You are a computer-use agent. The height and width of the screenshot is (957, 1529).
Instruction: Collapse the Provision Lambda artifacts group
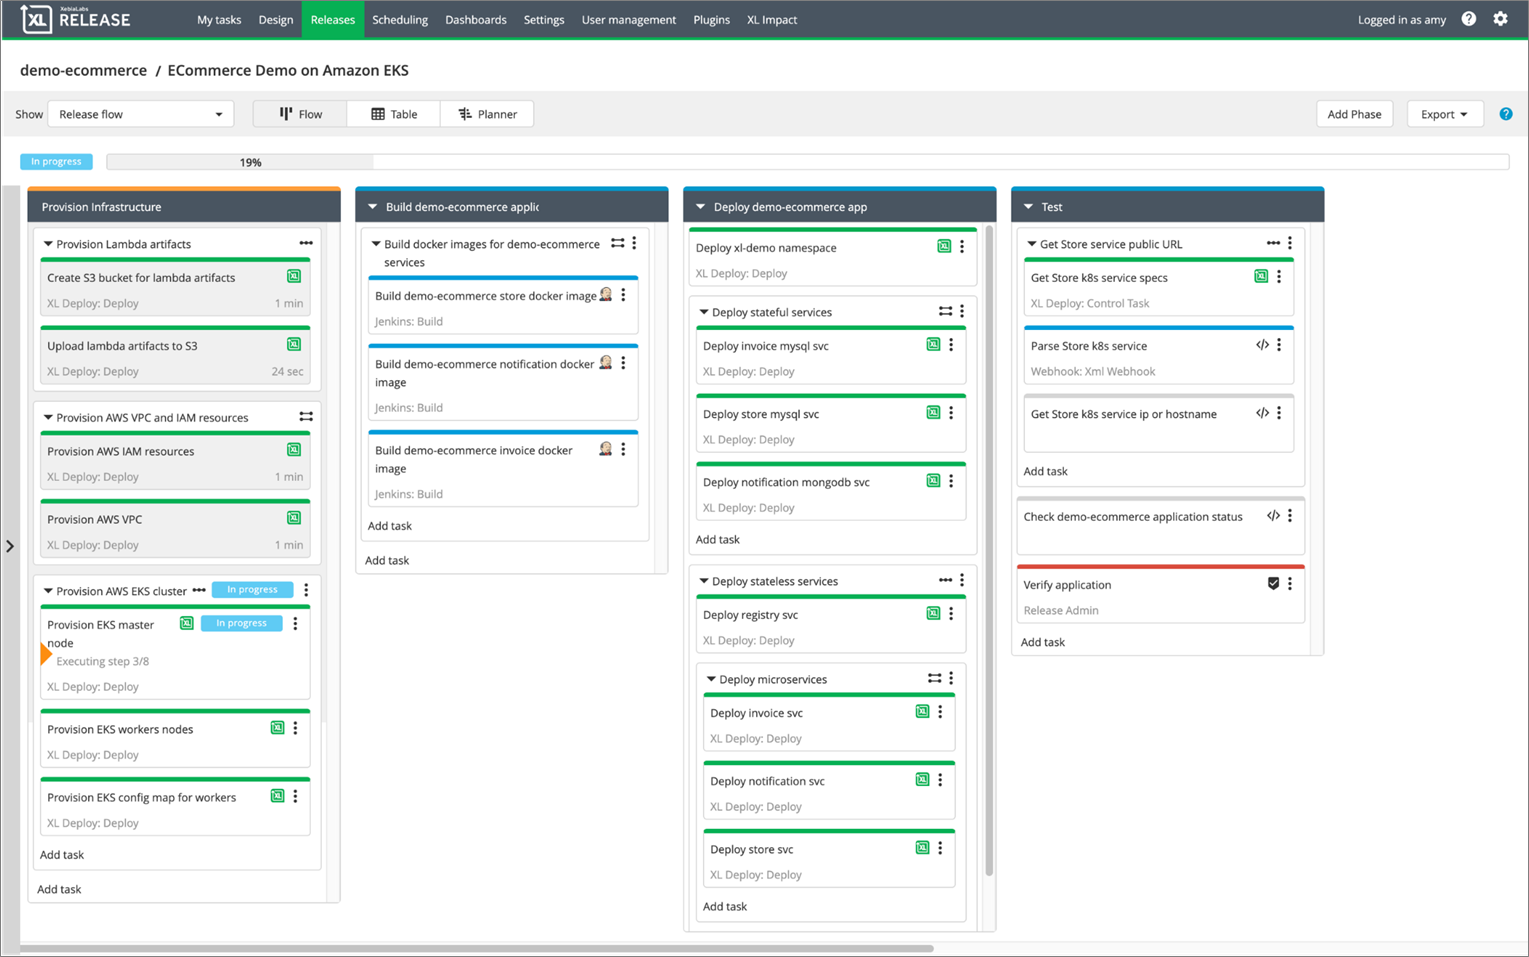(48, 244)
